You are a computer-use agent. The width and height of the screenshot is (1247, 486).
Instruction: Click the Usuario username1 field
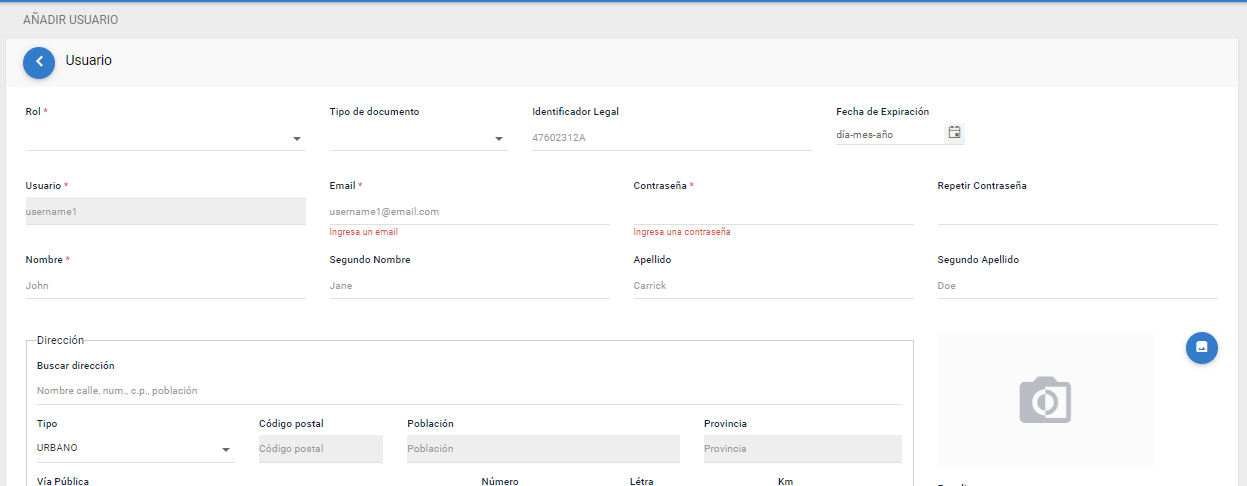[x=165, y=211]
